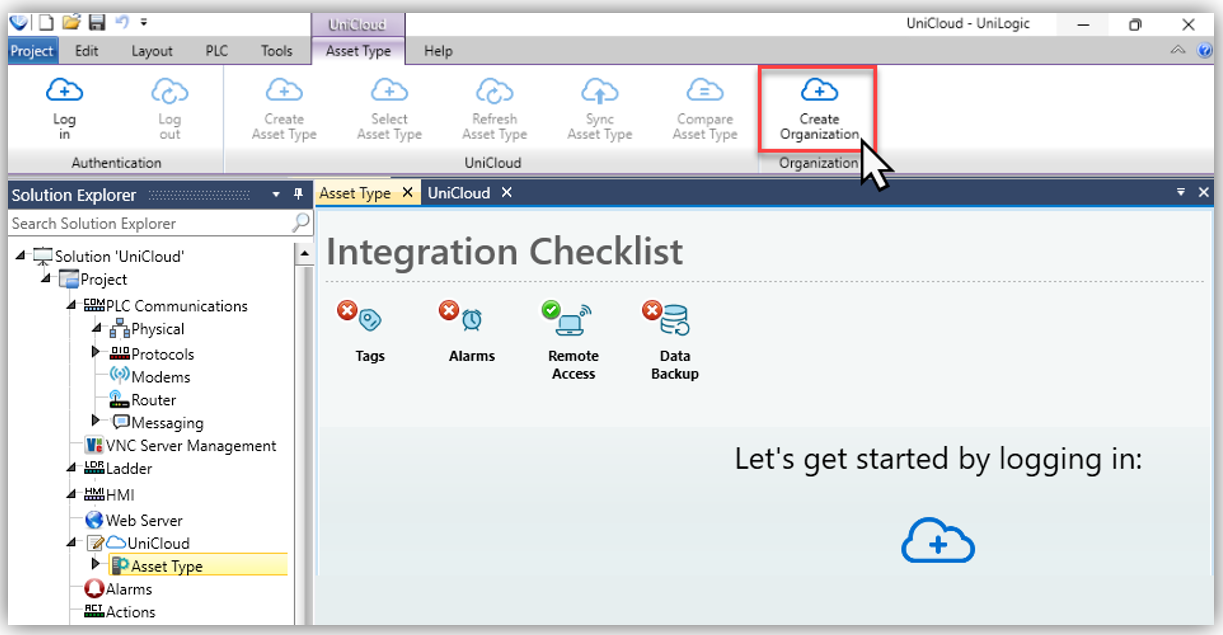Select the Actions tree item
1223x635 pixels.
click(130, 612)
